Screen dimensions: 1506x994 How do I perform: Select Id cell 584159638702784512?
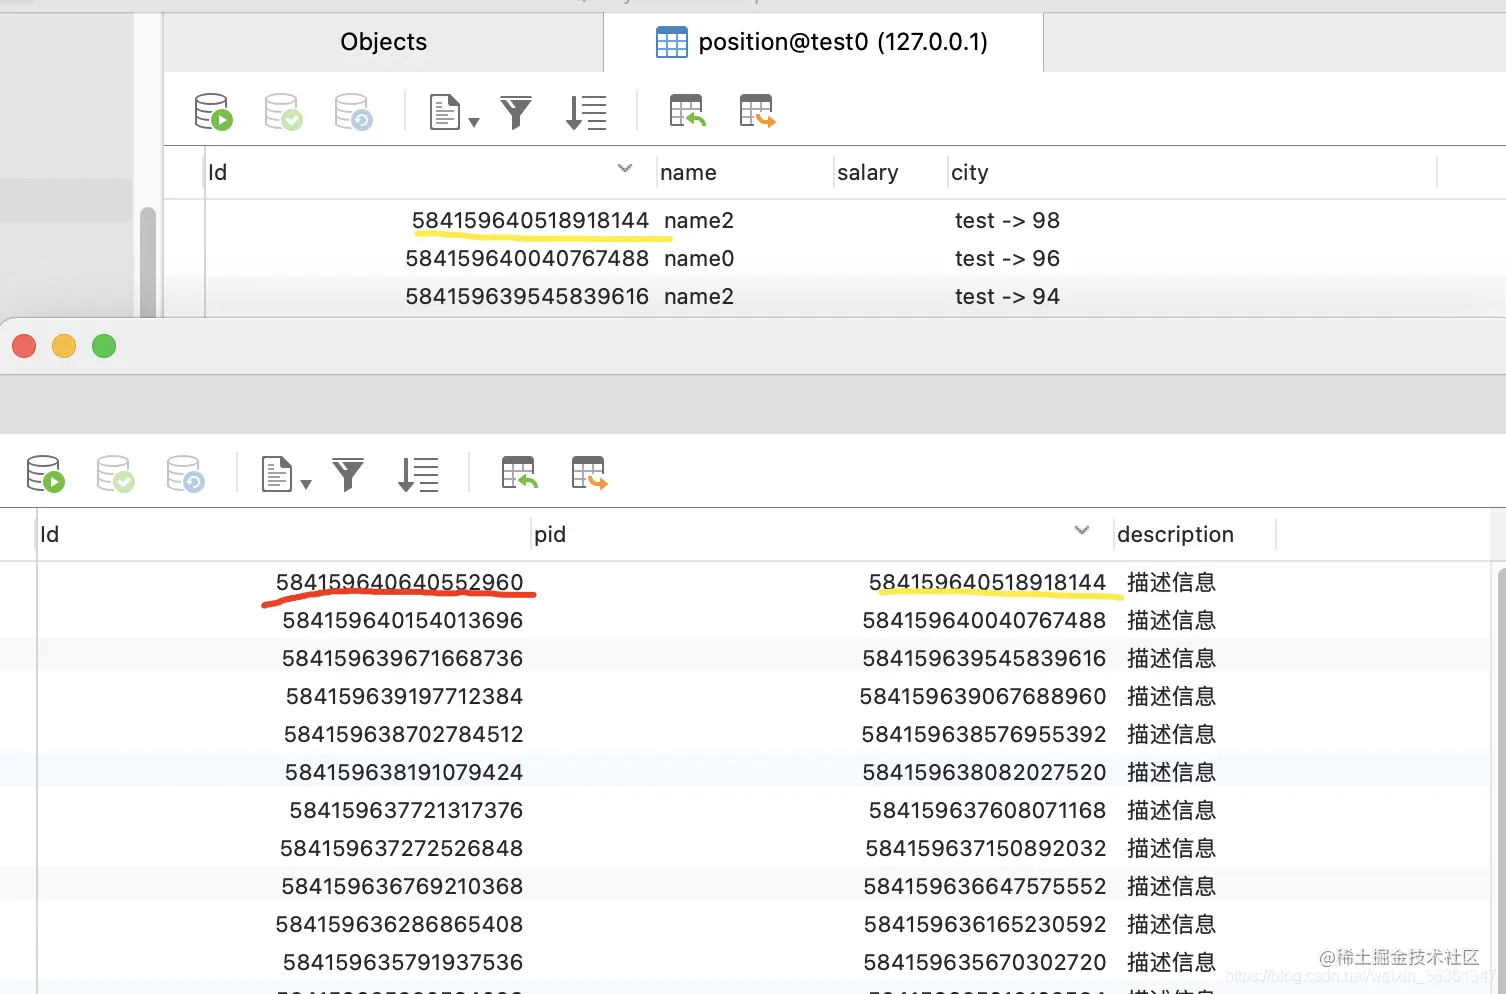pyautogui.click(x=403, y=735)
